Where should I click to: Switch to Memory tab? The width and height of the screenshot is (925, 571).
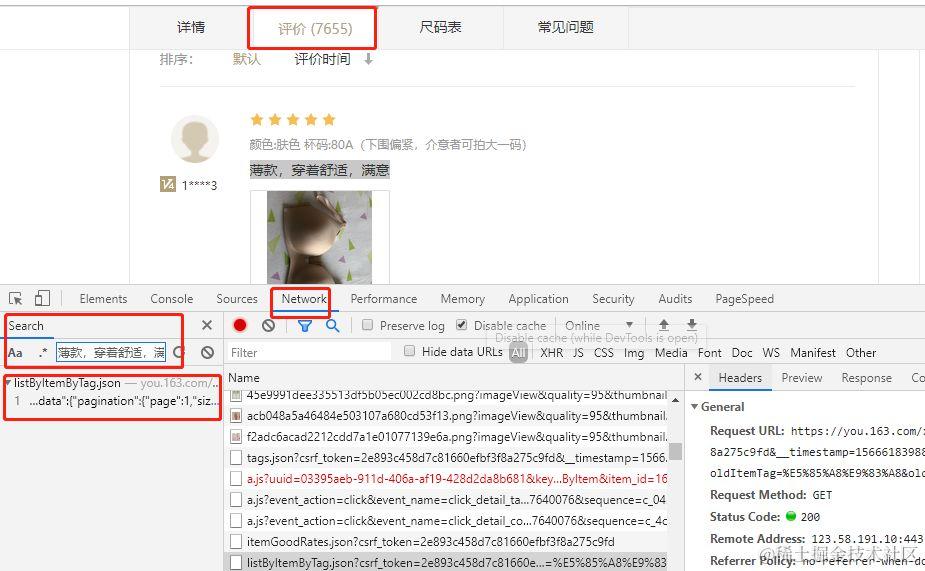click(x=462, y=299)
